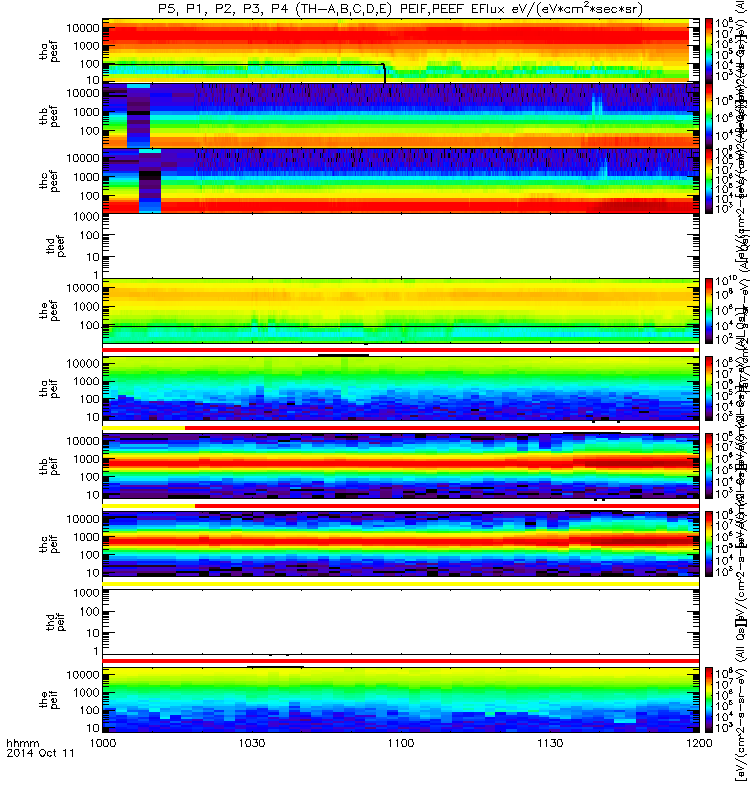750x800 pixels.
Task: Click the 100 tick on the peif axis
Action: (90, 710)
